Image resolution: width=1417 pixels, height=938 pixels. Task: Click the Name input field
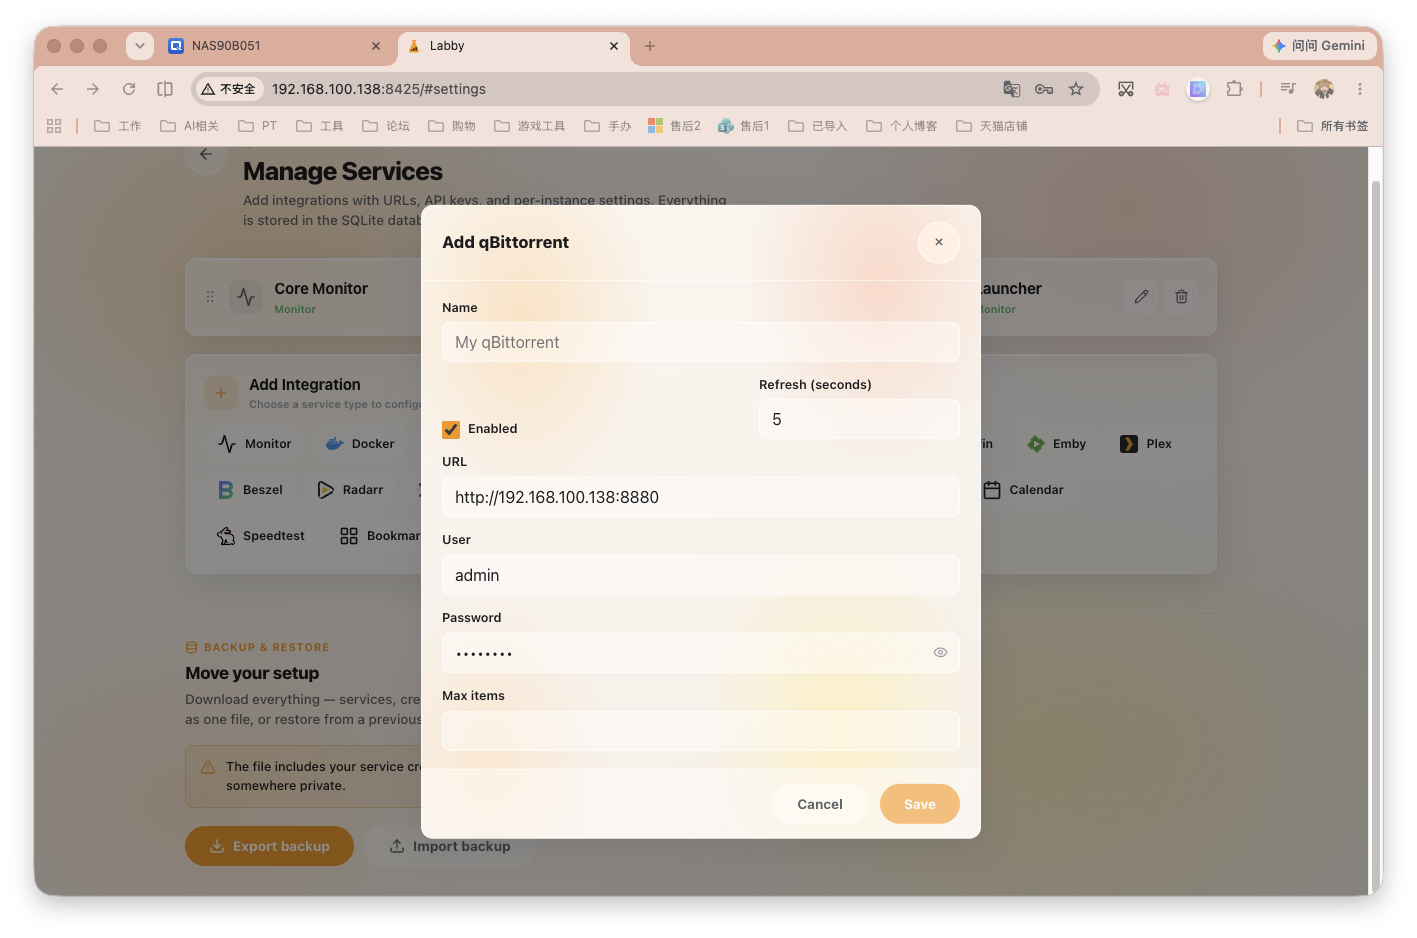(700, 342)
